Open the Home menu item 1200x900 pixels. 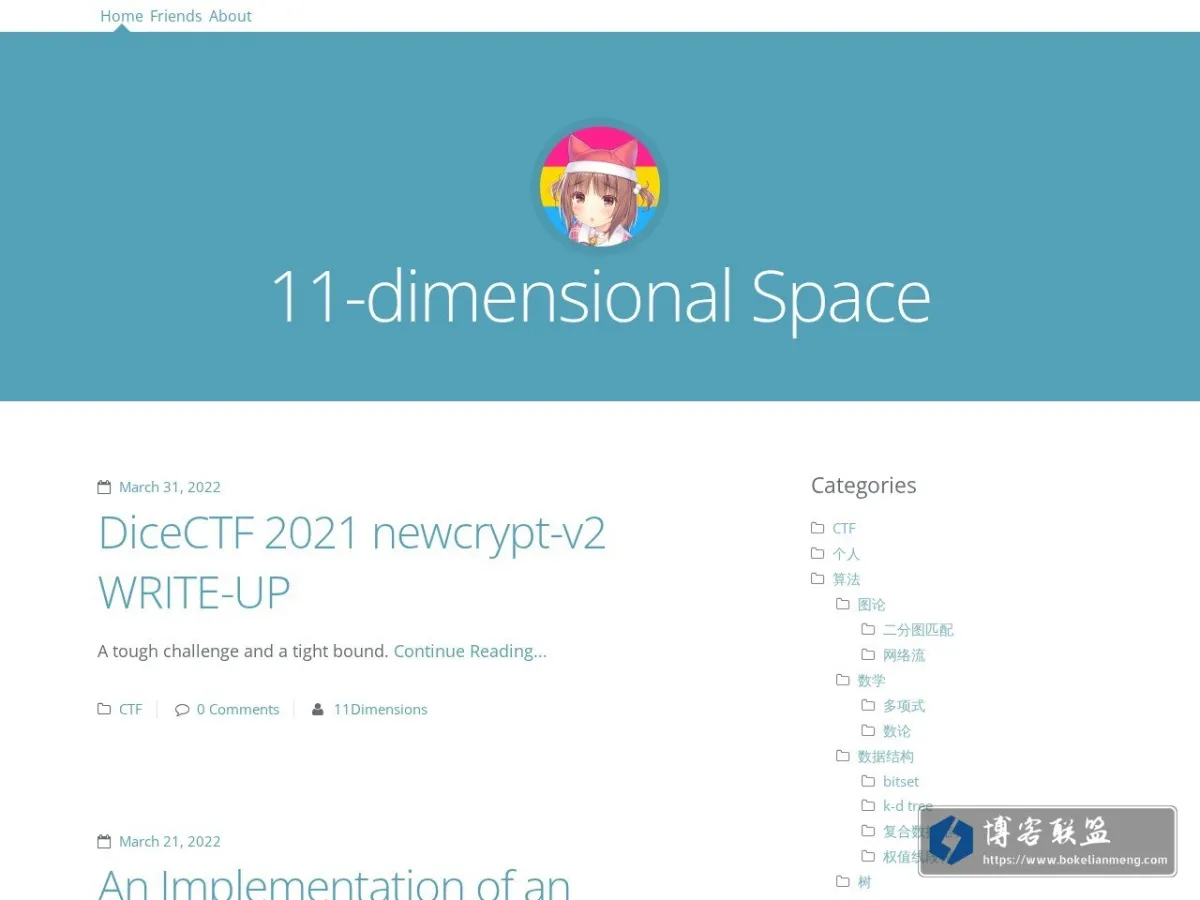(121, 16)
